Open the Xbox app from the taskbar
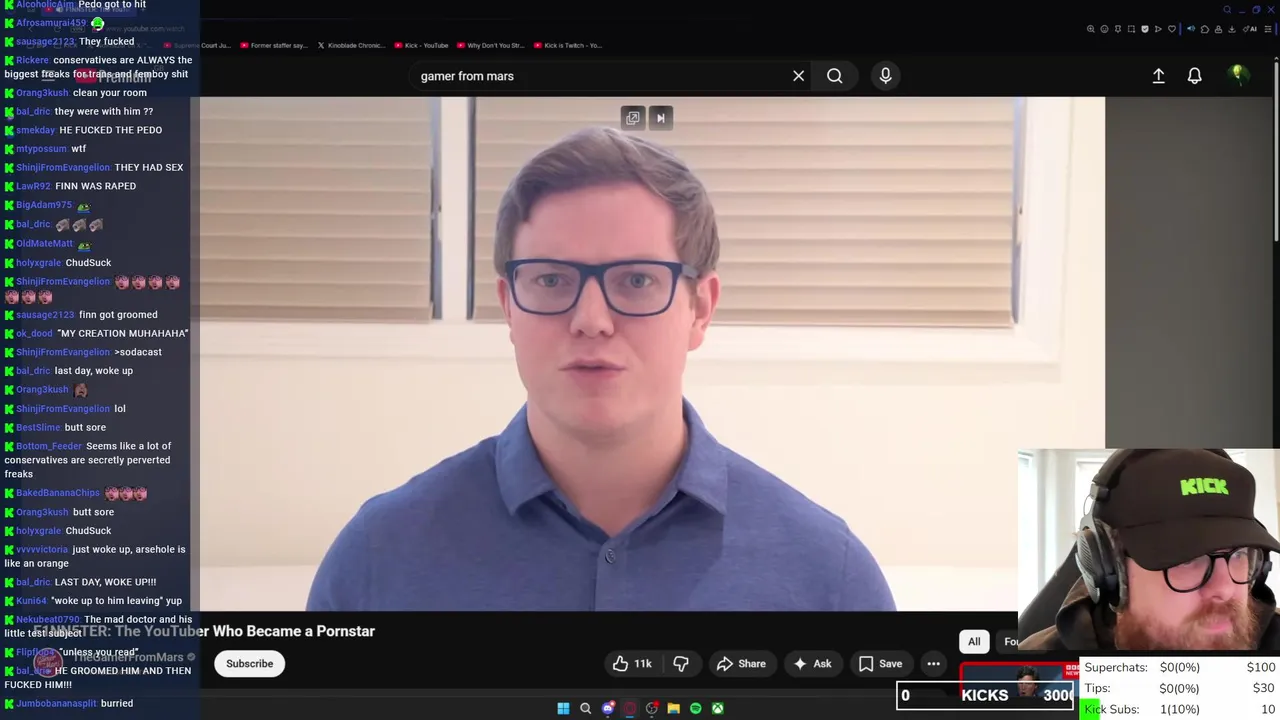This screenshot has width=1280, height=720. (718, 708)
